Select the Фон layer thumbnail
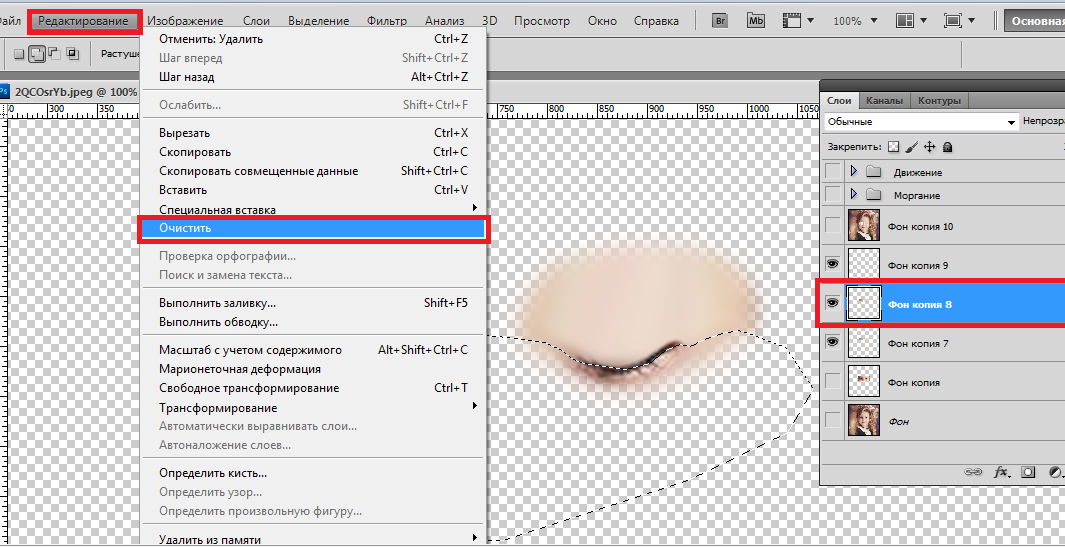The width and height of the screenshot is (1065, 547). [864, 421]
